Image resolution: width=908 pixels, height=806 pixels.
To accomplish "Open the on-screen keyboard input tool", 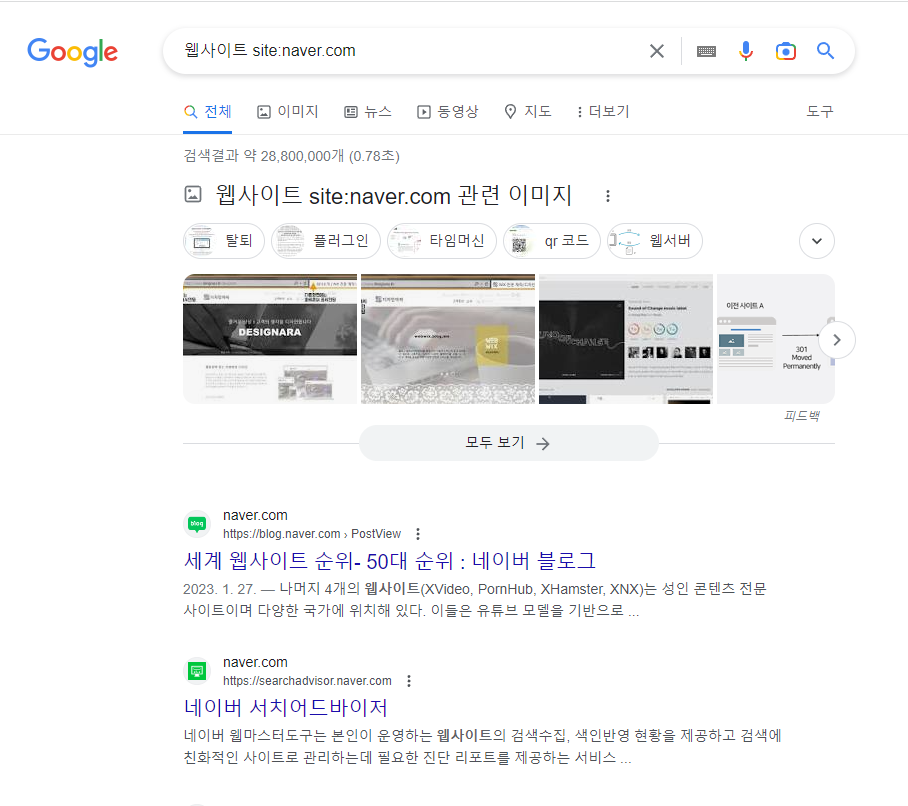I will [706, 51].
